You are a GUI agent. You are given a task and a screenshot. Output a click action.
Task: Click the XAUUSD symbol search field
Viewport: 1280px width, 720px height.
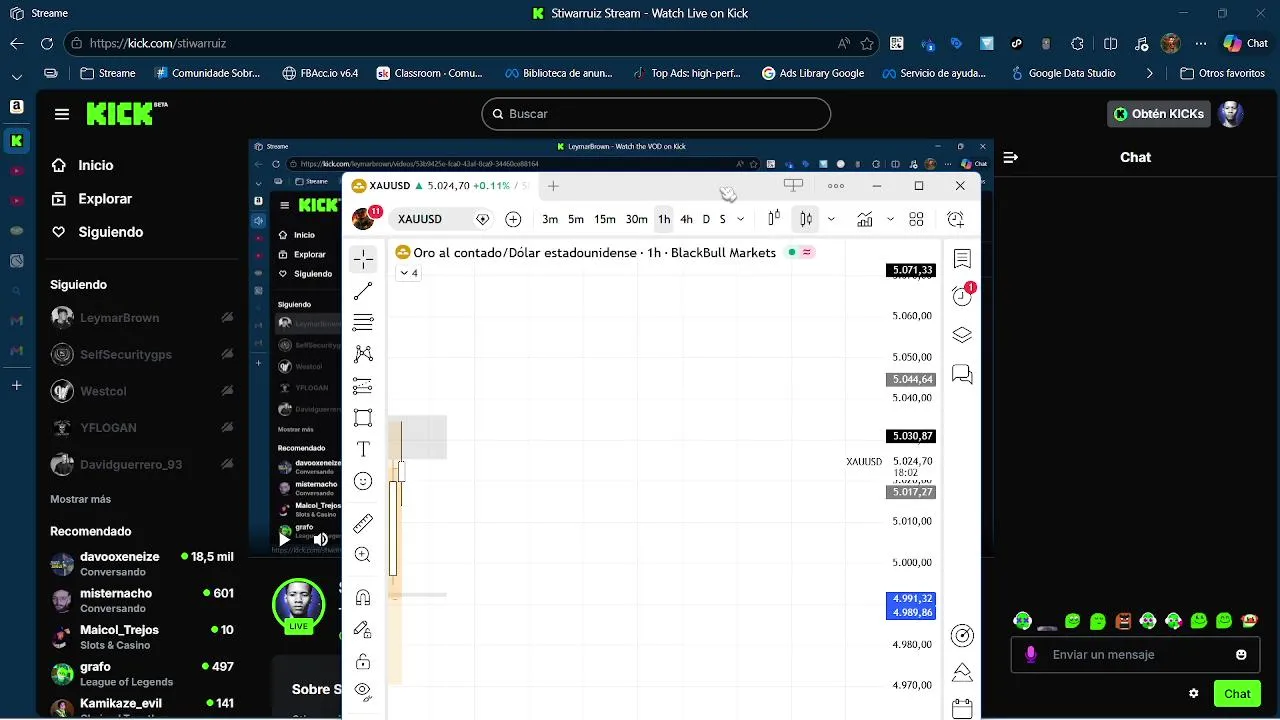coord(440,219)
